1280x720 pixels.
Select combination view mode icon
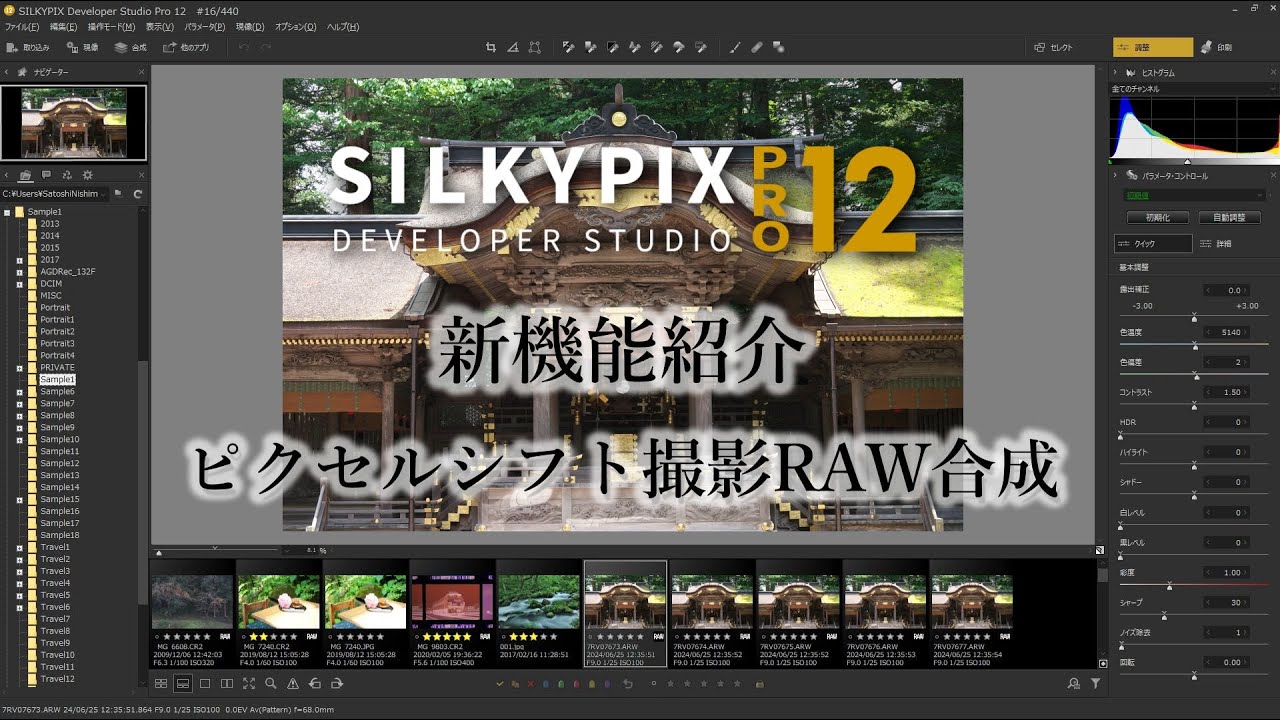[x=183, y=684]
